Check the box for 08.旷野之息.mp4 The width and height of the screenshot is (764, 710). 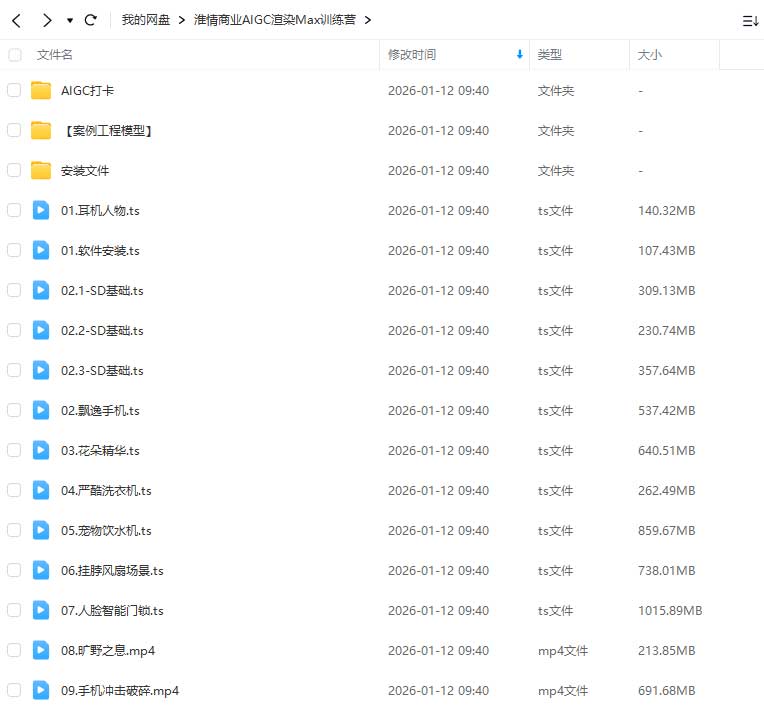click(x=14, y=650)
